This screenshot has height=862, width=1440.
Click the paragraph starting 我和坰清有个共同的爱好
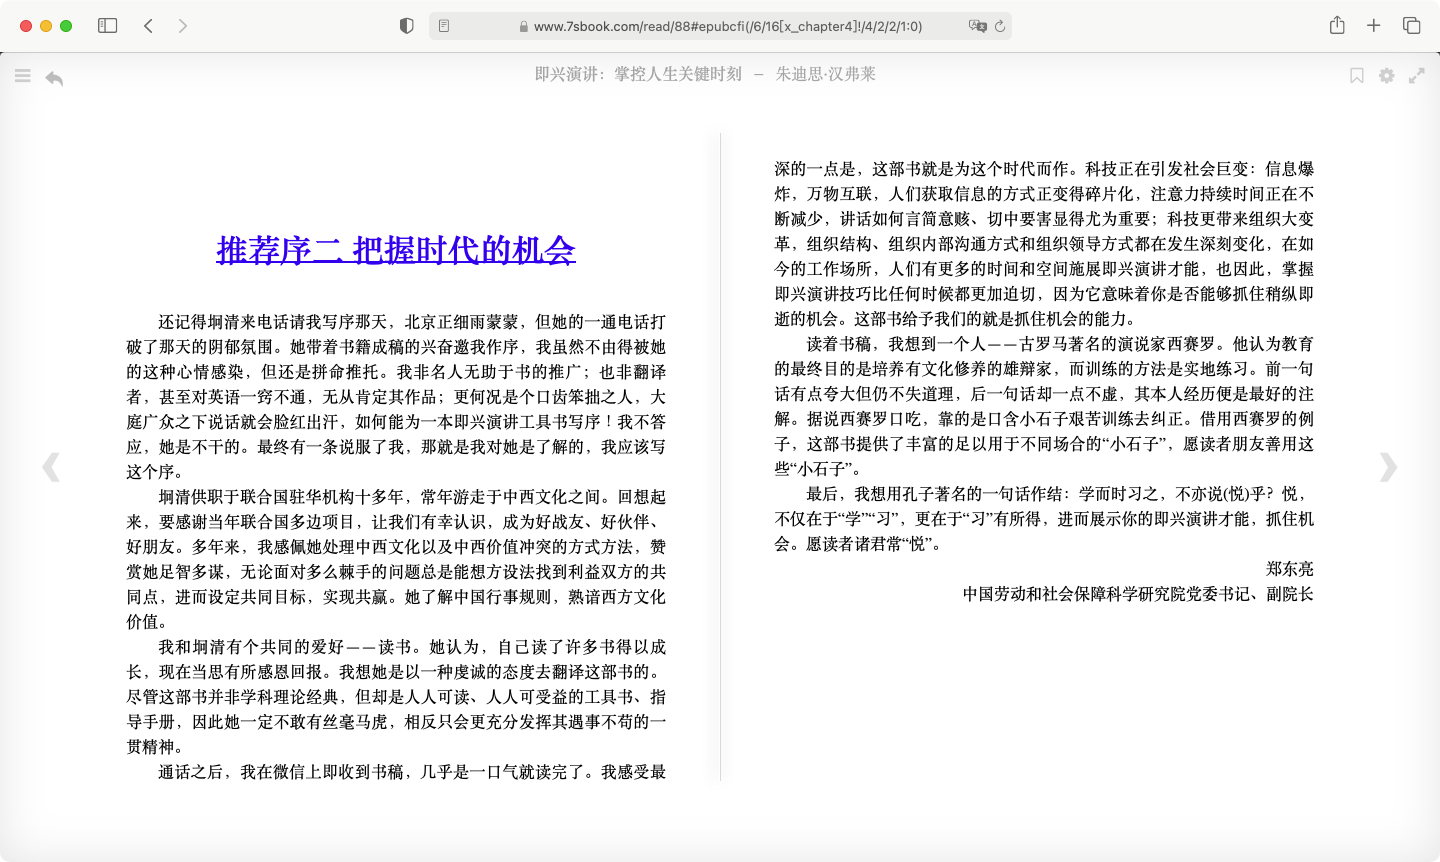pyautogui.click(x=396, y=697)
